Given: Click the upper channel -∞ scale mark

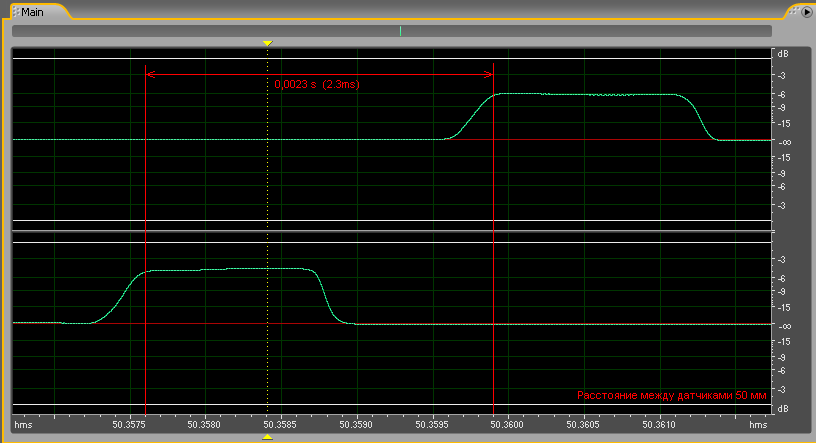Looking at the screenshot, I should (x=785, y=142).
